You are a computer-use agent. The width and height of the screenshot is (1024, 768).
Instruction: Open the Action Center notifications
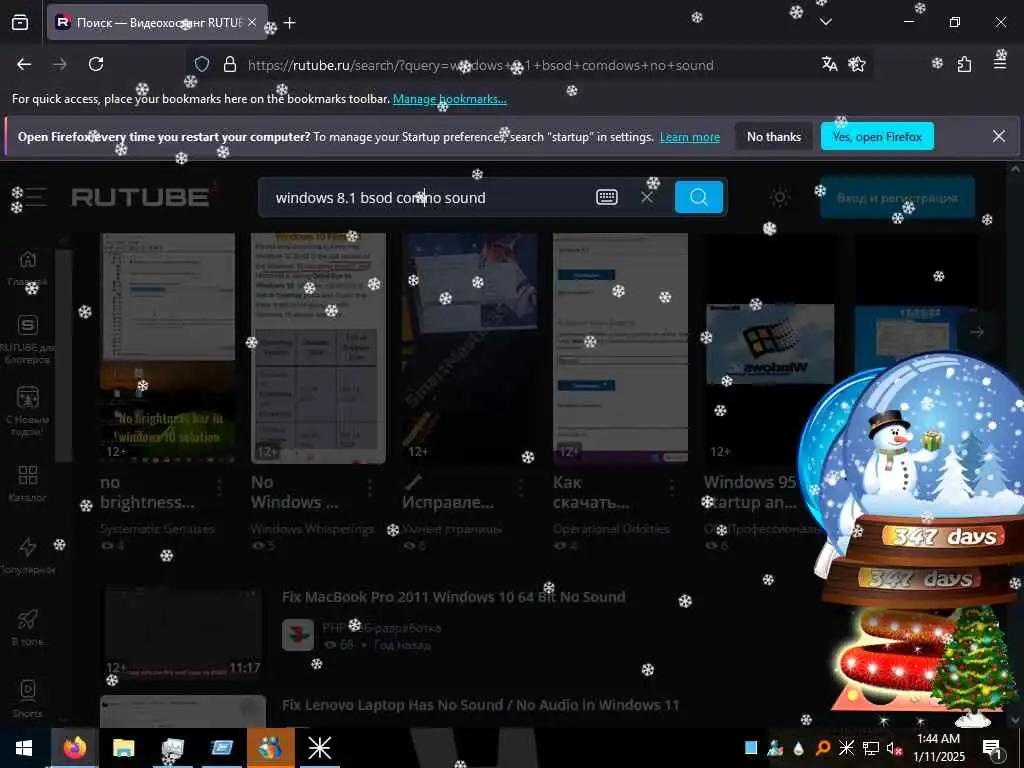pos(992,748)
